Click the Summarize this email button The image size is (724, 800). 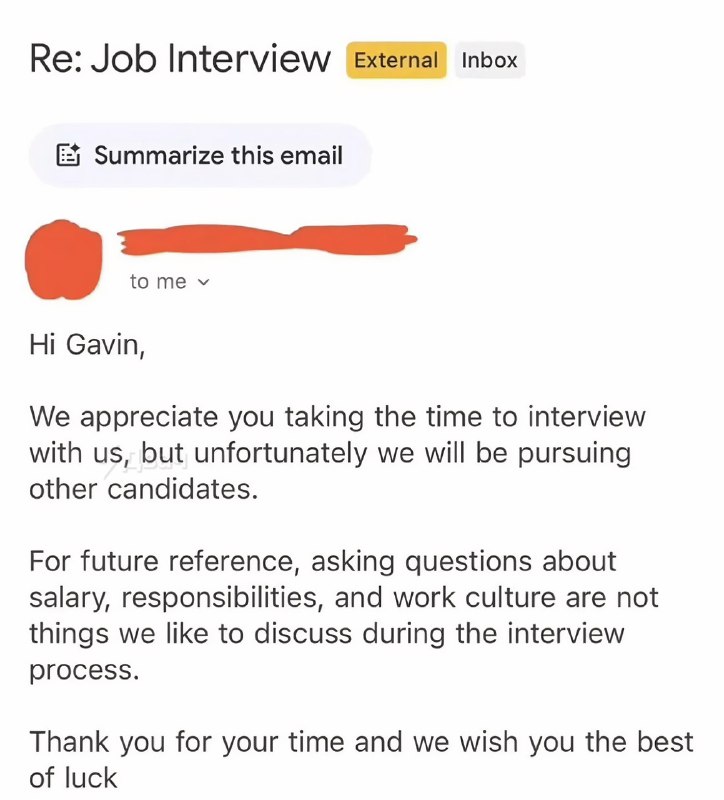200,155
